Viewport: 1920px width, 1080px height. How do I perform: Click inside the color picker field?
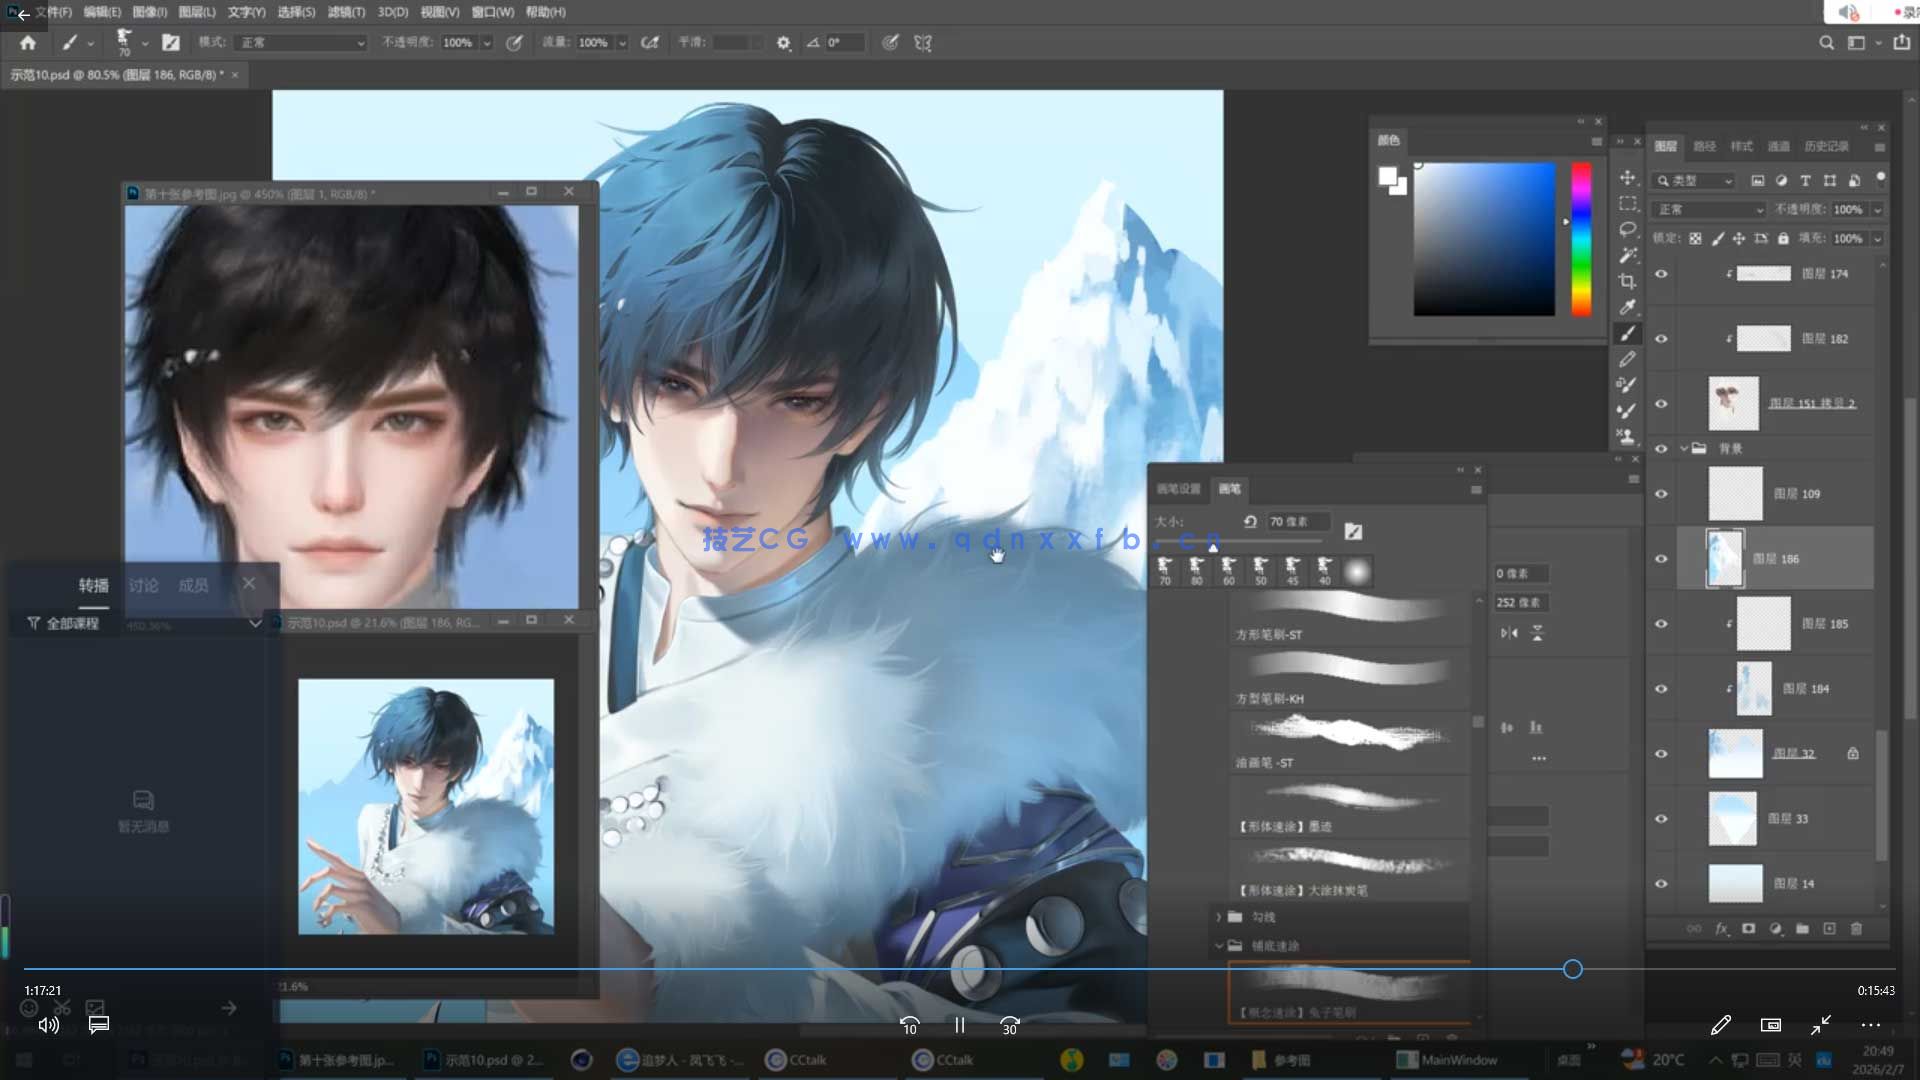pyautogui.click(x=1484, y=240)
